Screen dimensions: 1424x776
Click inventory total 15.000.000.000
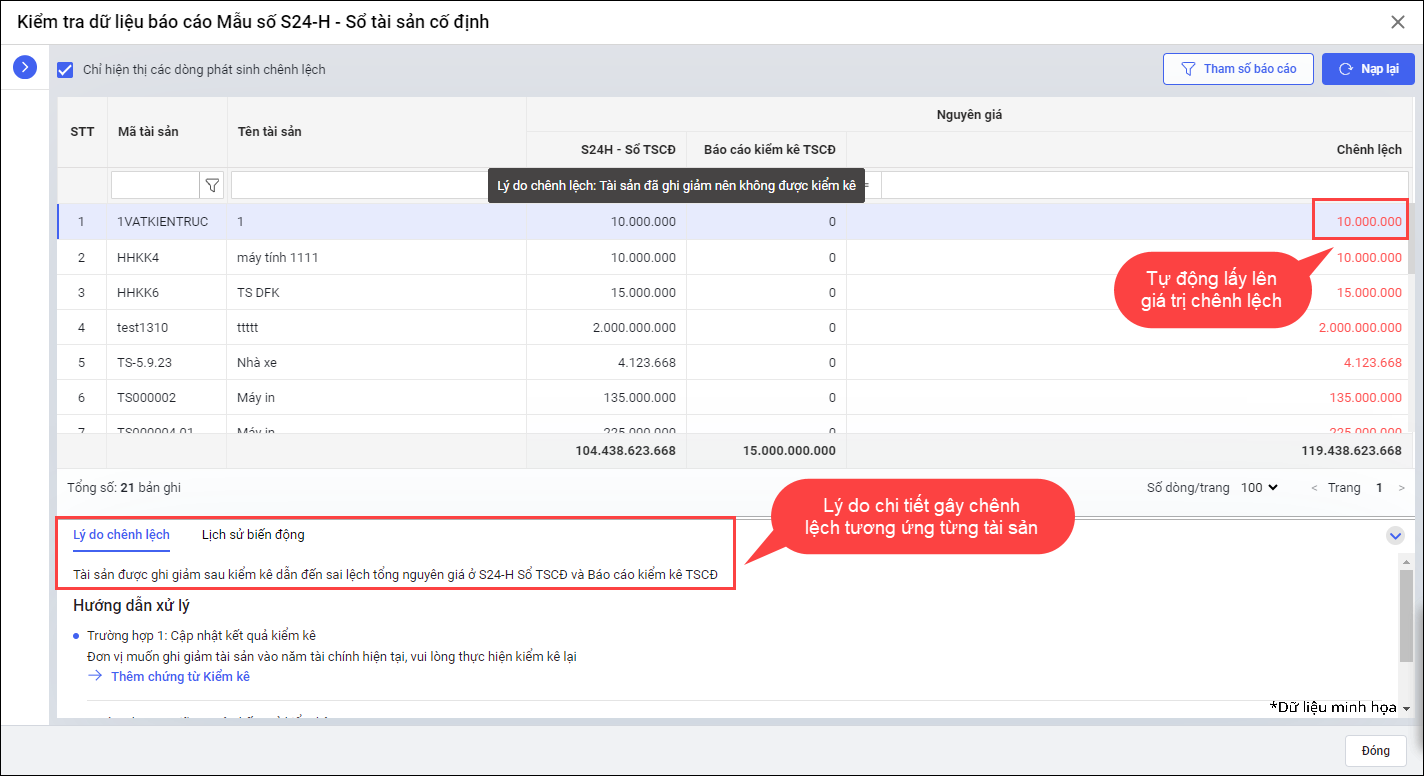click(x=790, y=451)
